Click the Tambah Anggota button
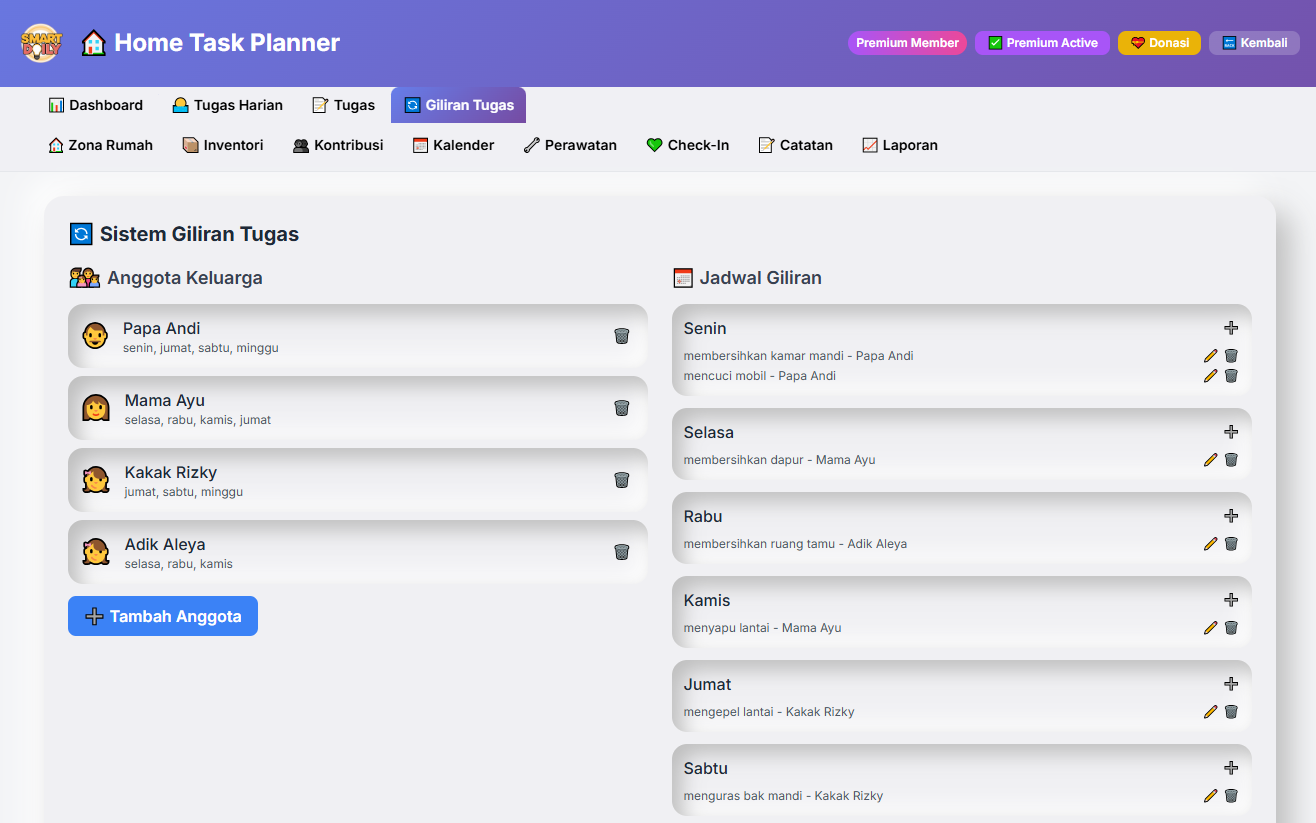The image size is (1316, 823). [x=163, y=616]
